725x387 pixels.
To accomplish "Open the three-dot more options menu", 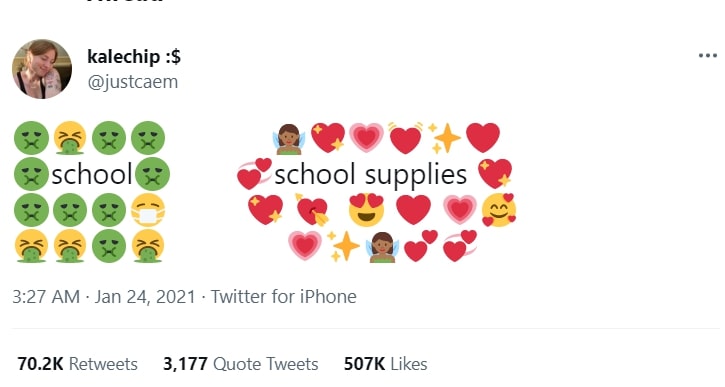I will (707, 56).
